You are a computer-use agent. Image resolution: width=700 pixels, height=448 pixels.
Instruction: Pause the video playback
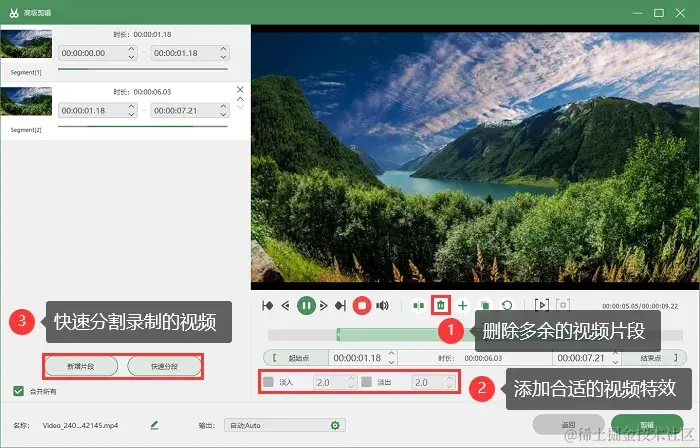click(306, 306)
